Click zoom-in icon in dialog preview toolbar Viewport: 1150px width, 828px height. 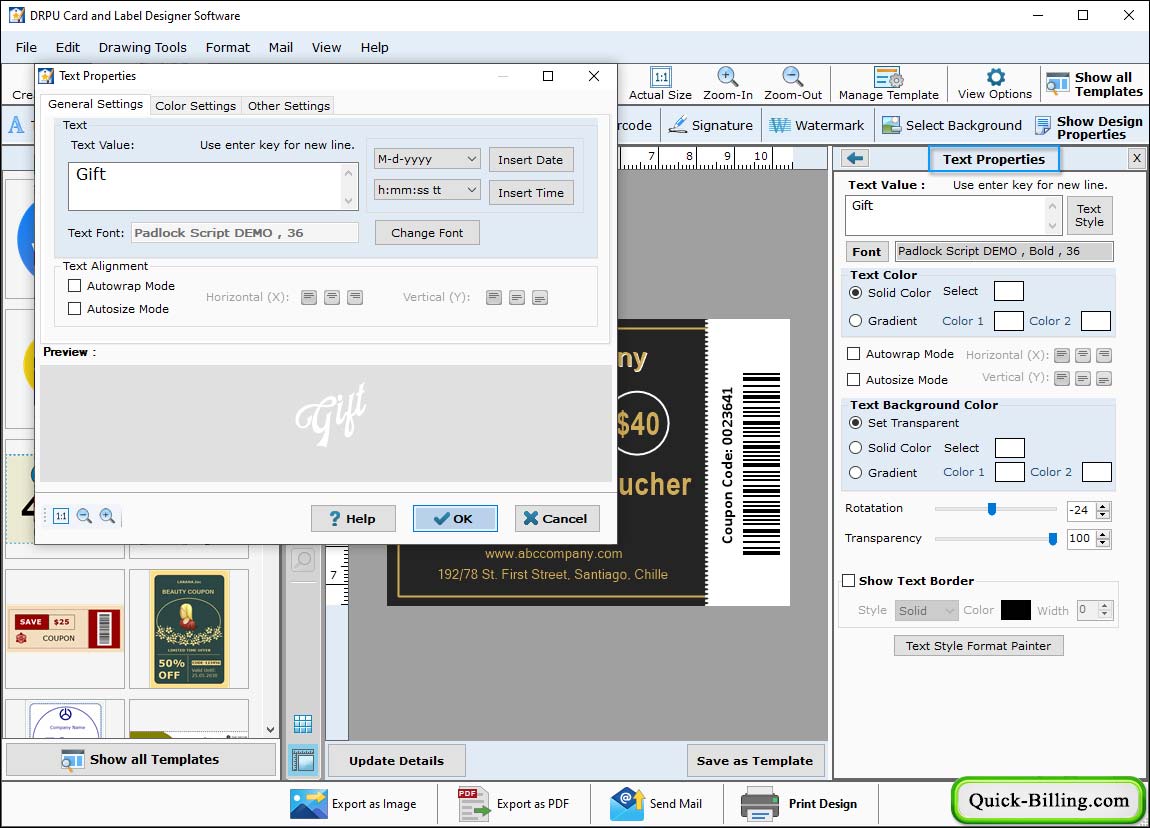coord(107,516)
